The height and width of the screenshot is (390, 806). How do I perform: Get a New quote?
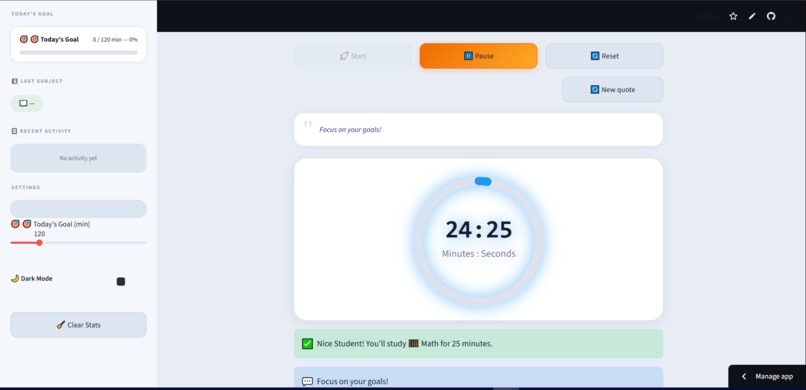click(x=612, y=89)
